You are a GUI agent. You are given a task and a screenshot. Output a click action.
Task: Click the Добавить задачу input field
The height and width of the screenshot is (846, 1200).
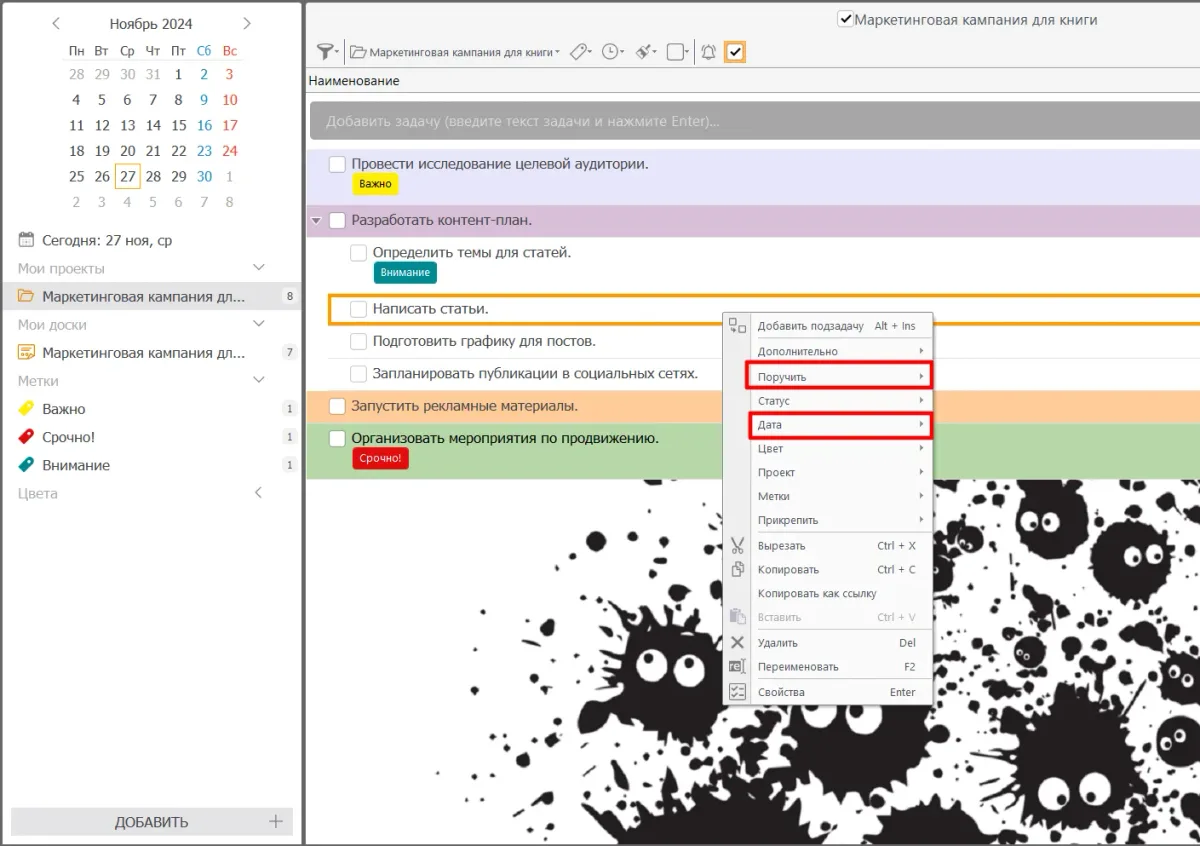click(x=754, y=121)
